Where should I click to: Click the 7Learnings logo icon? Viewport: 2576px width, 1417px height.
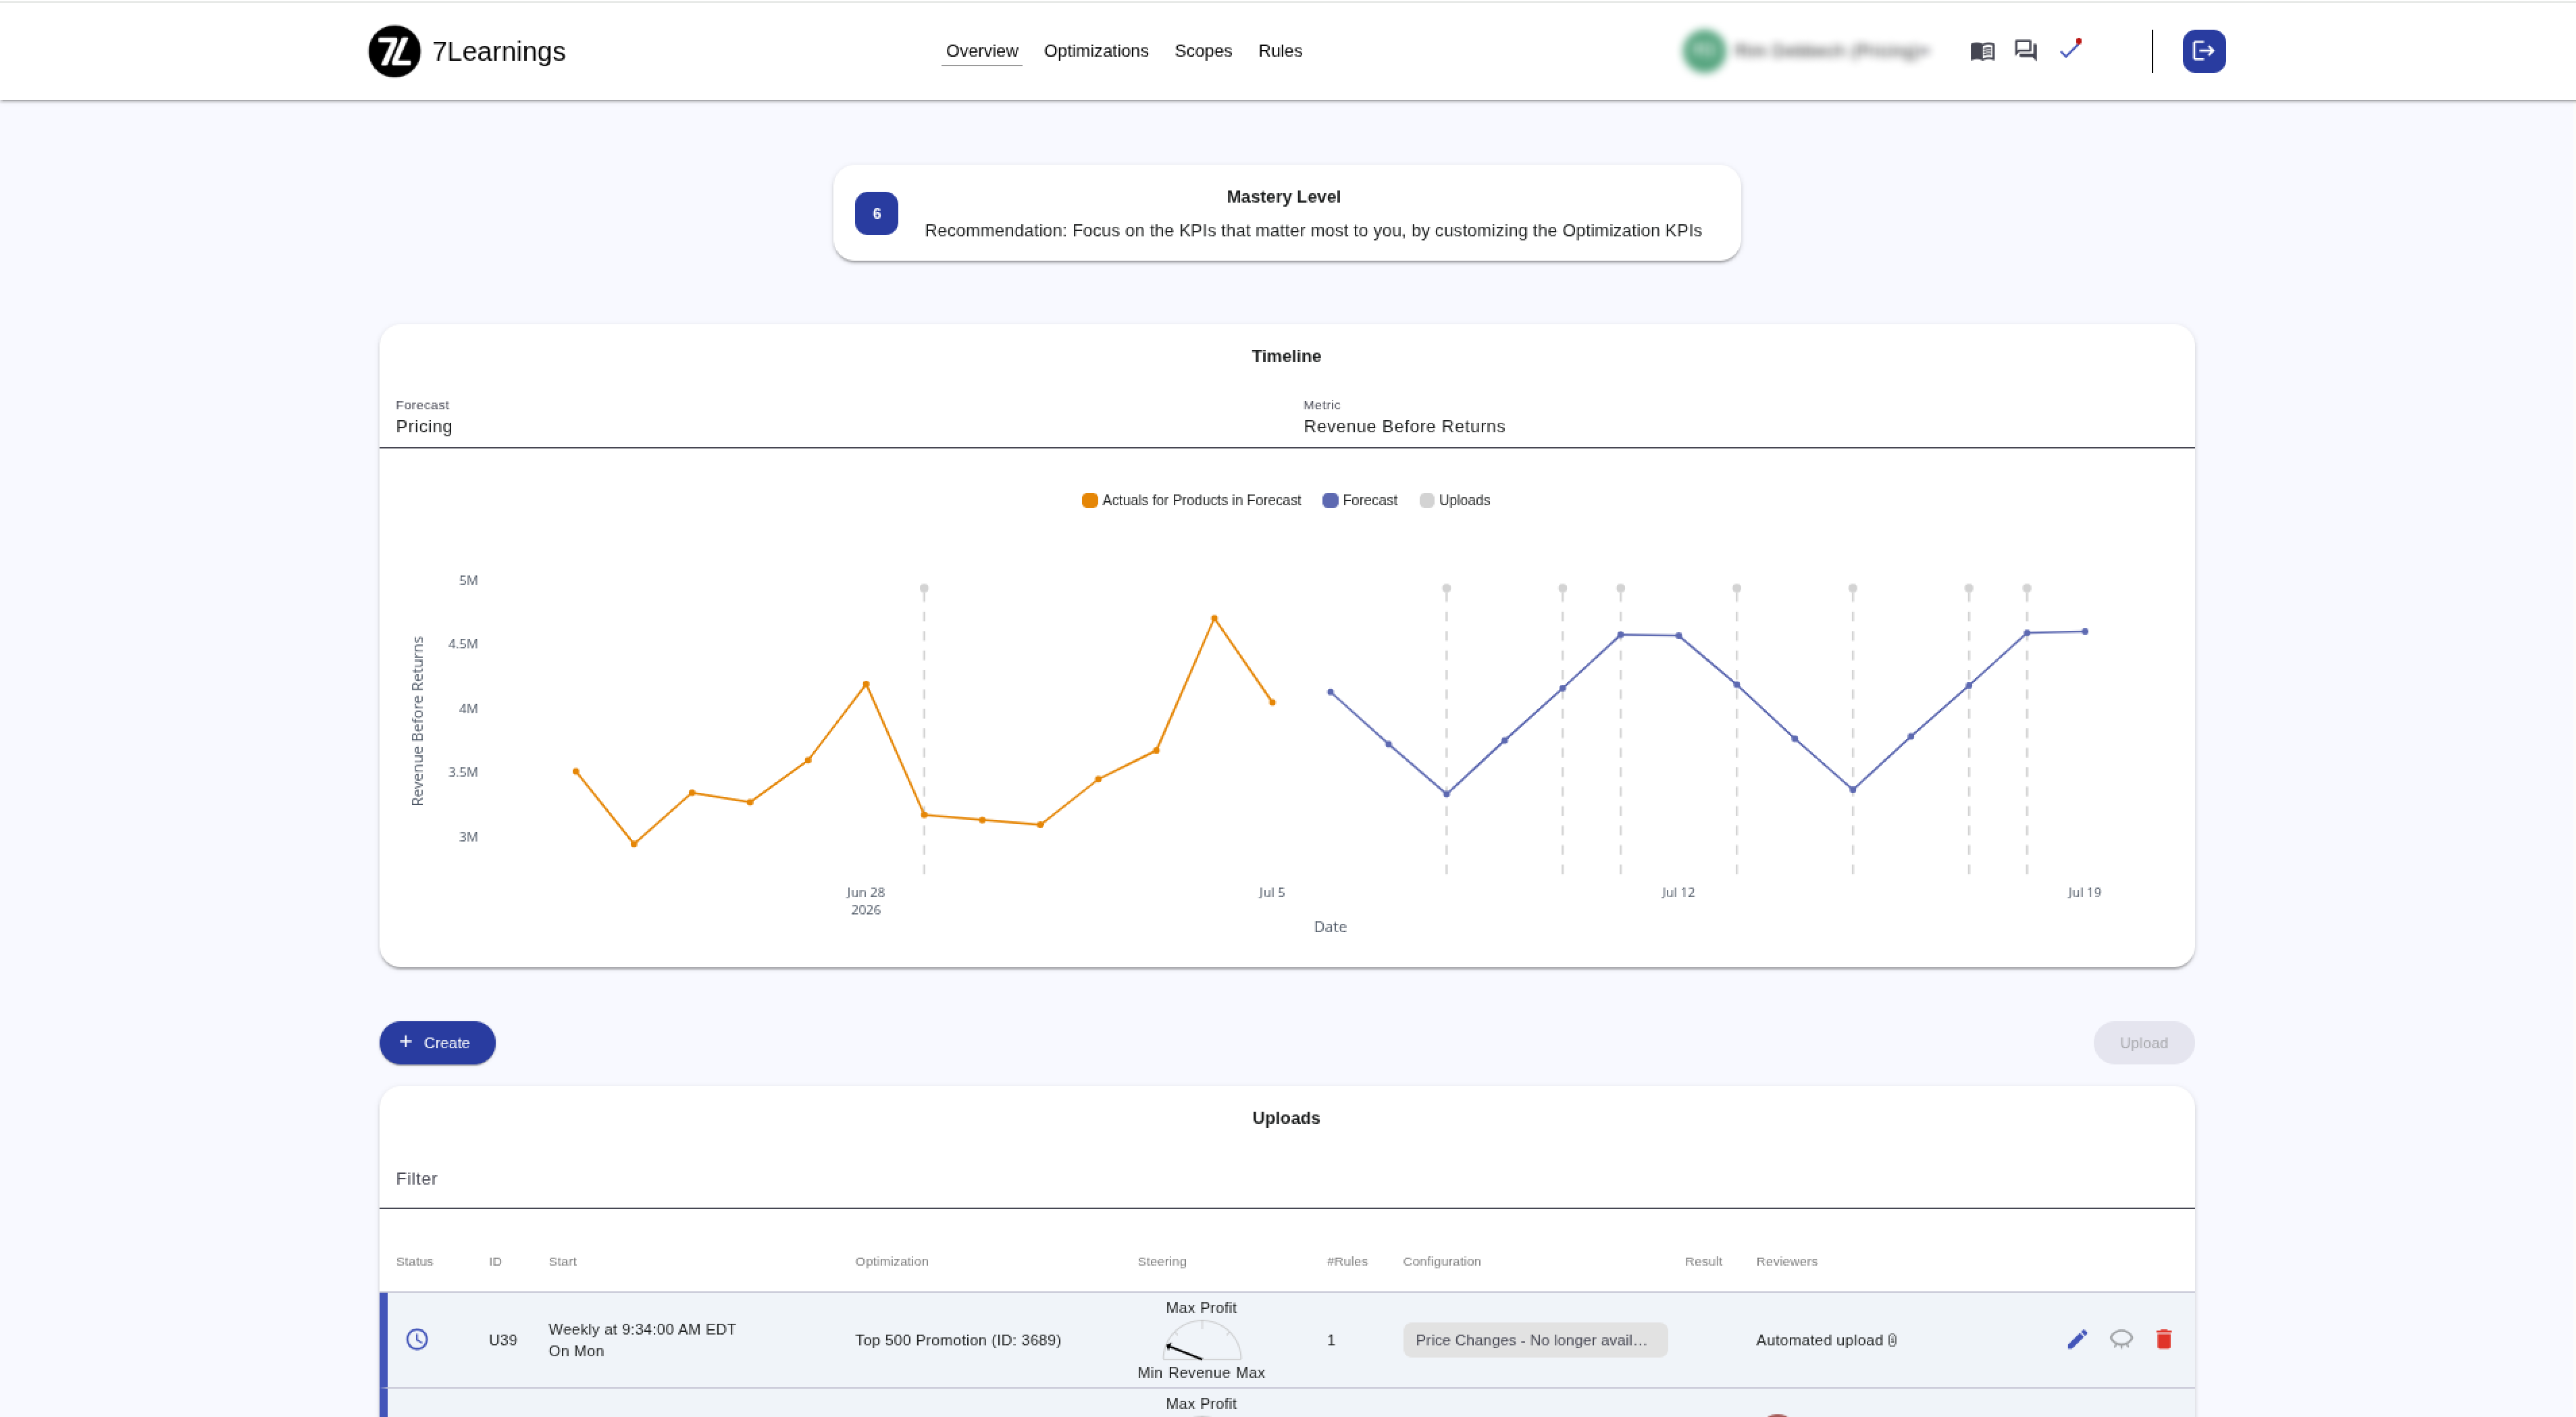[394, 51]
